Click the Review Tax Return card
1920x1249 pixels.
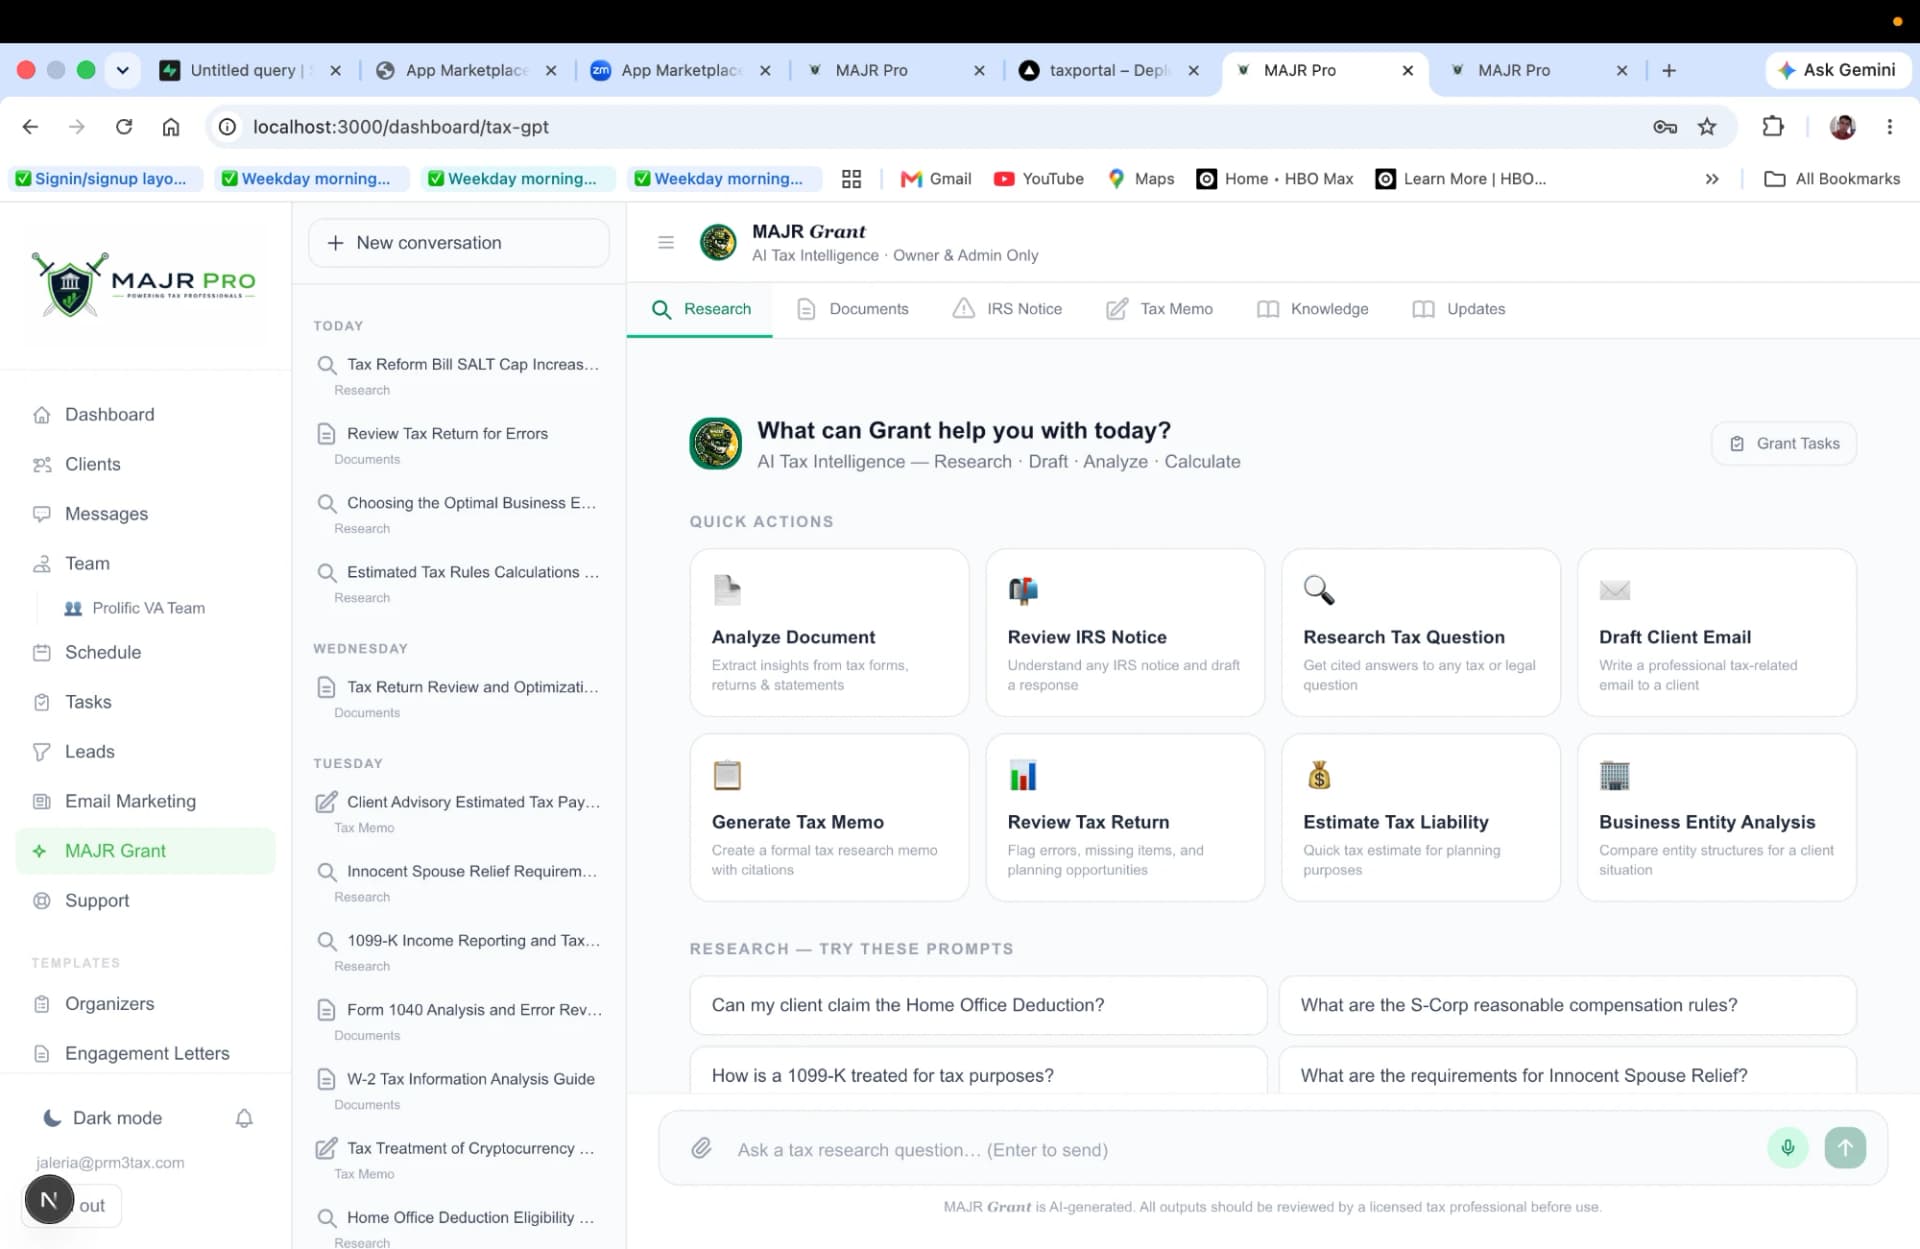(x=1125, y=817)
